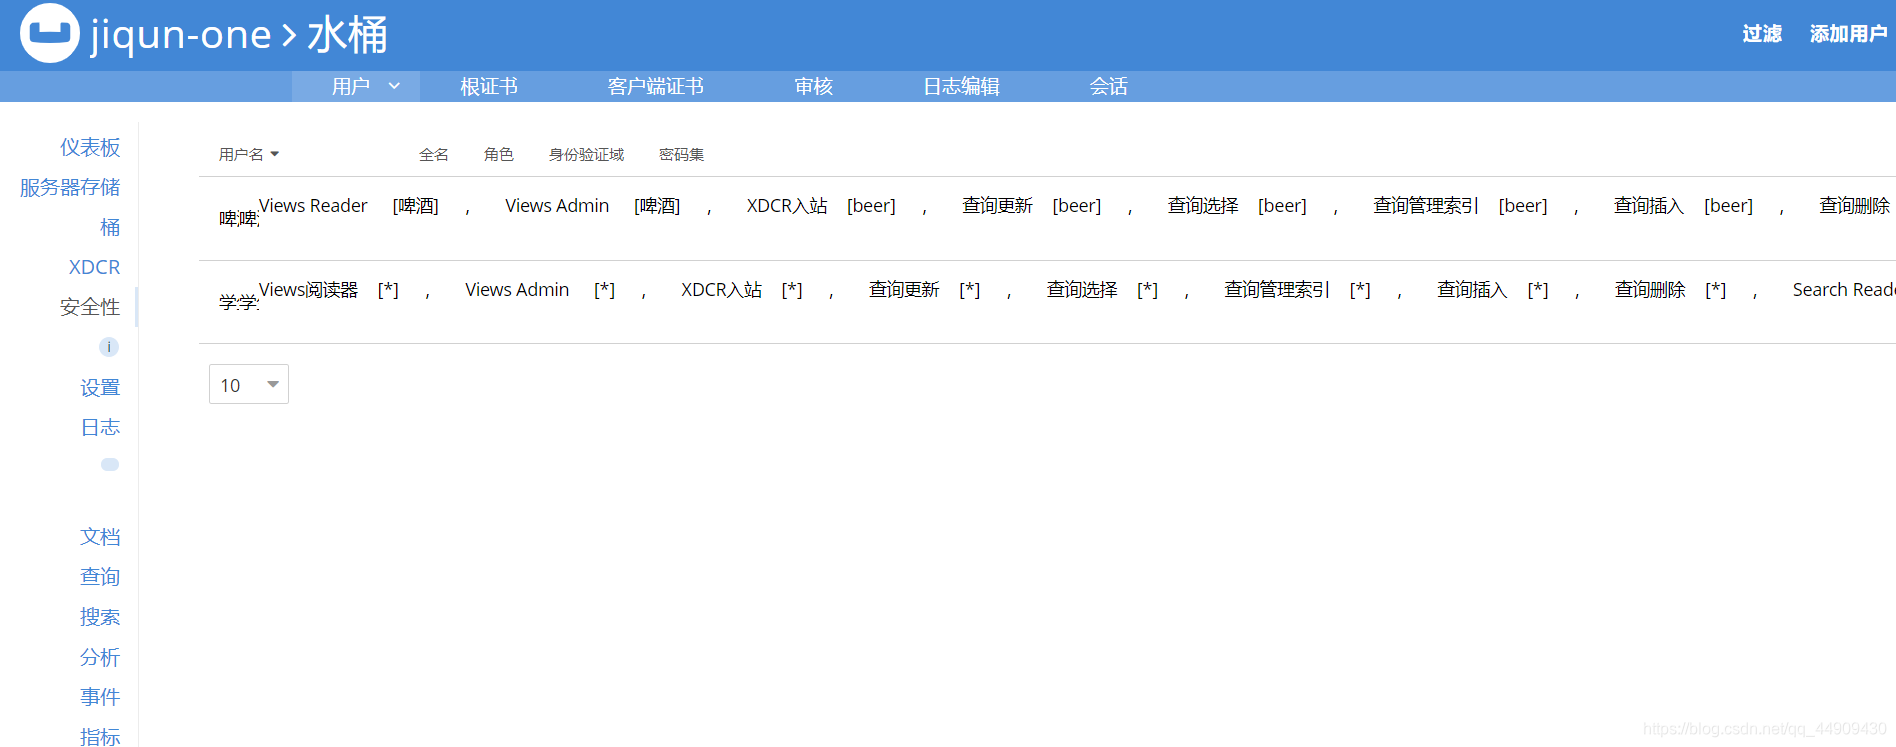
Task: Switch to the 根证书 tab
Action: pos(489,86)
